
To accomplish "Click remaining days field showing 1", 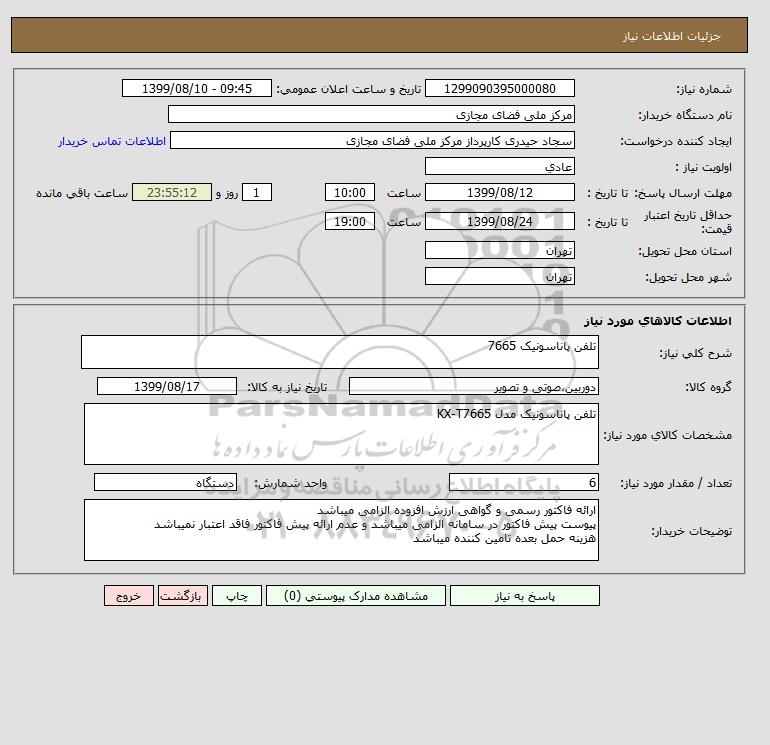I will tap(256, 193).
